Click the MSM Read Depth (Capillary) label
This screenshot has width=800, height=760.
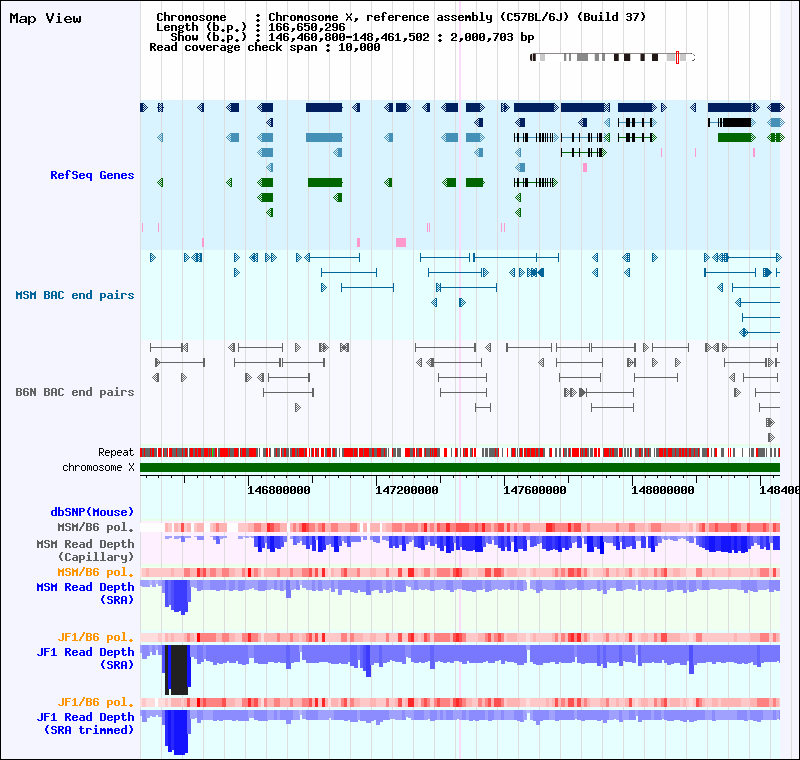[85, 550]
